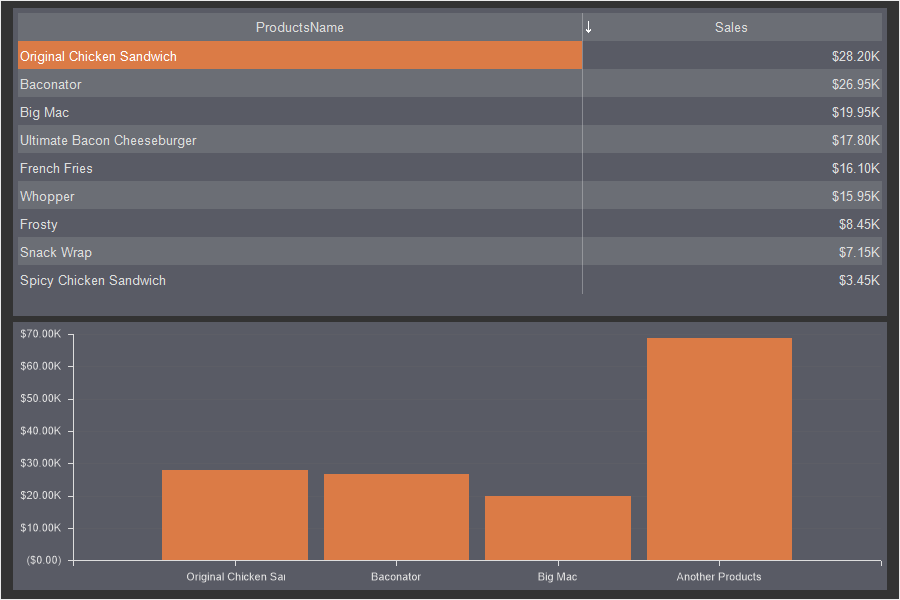The height and width of the screenshot is (600, 900).
Task: Select the Baconator table row
Action: (299, 84)
